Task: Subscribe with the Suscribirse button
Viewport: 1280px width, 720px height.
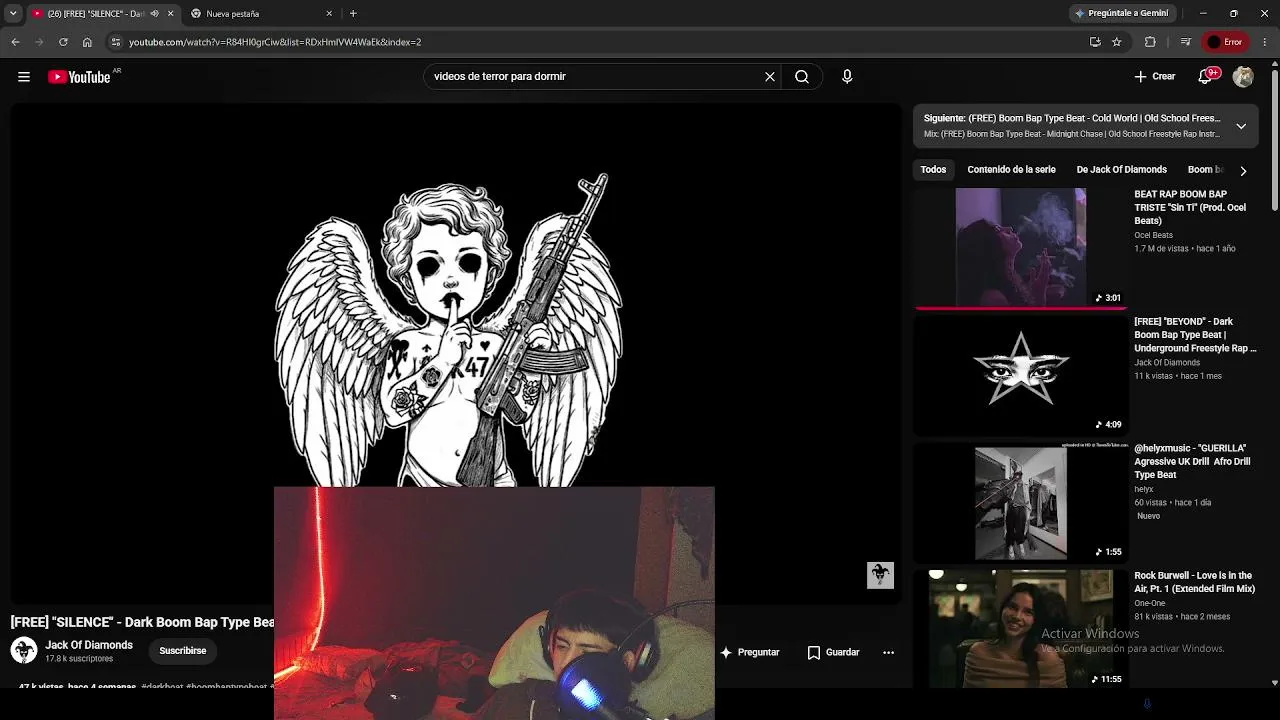Action: (x=183, y=651)
